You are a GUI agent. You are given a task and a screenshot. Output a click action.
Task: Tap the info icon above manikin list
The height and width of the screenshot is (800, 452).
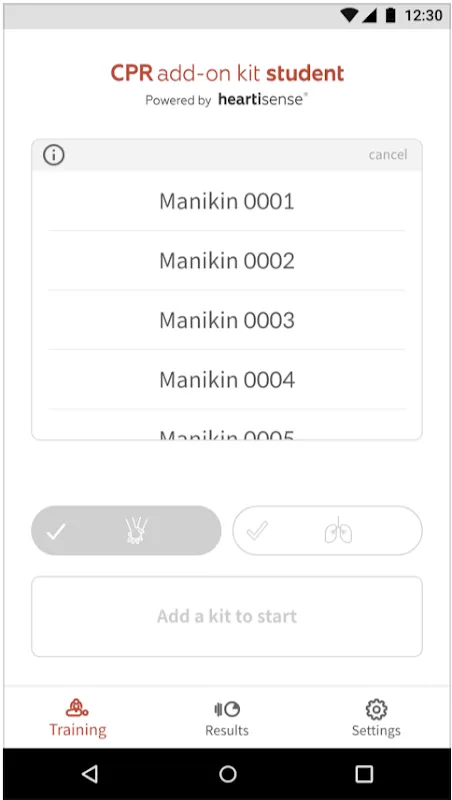(x=54, y=155)
